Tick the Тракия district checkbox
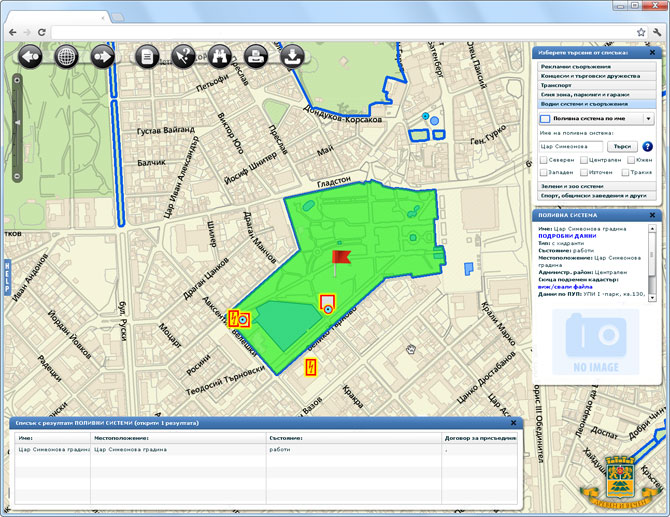The image size is (670, 517). click(x=625, y=172)
